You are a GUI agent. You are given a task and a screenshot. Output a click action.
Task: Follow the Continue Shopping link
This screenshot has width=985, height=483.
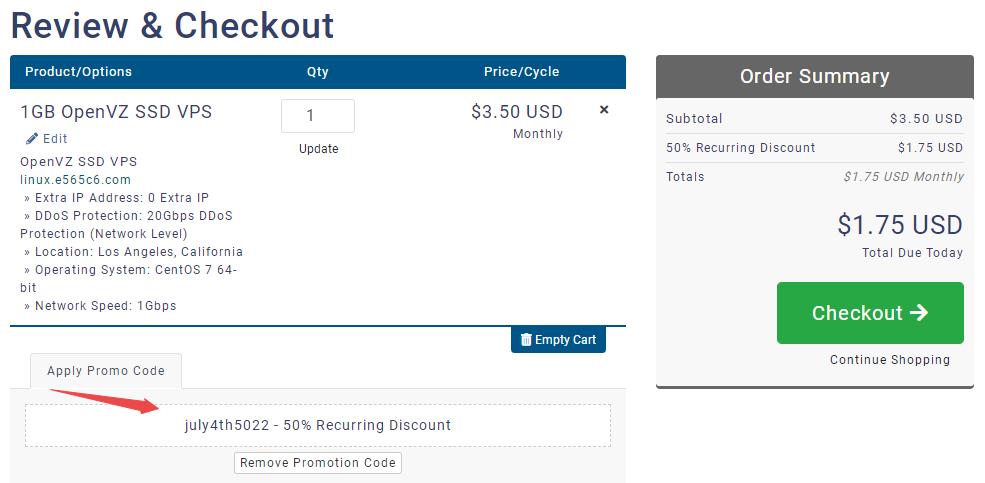890,360
